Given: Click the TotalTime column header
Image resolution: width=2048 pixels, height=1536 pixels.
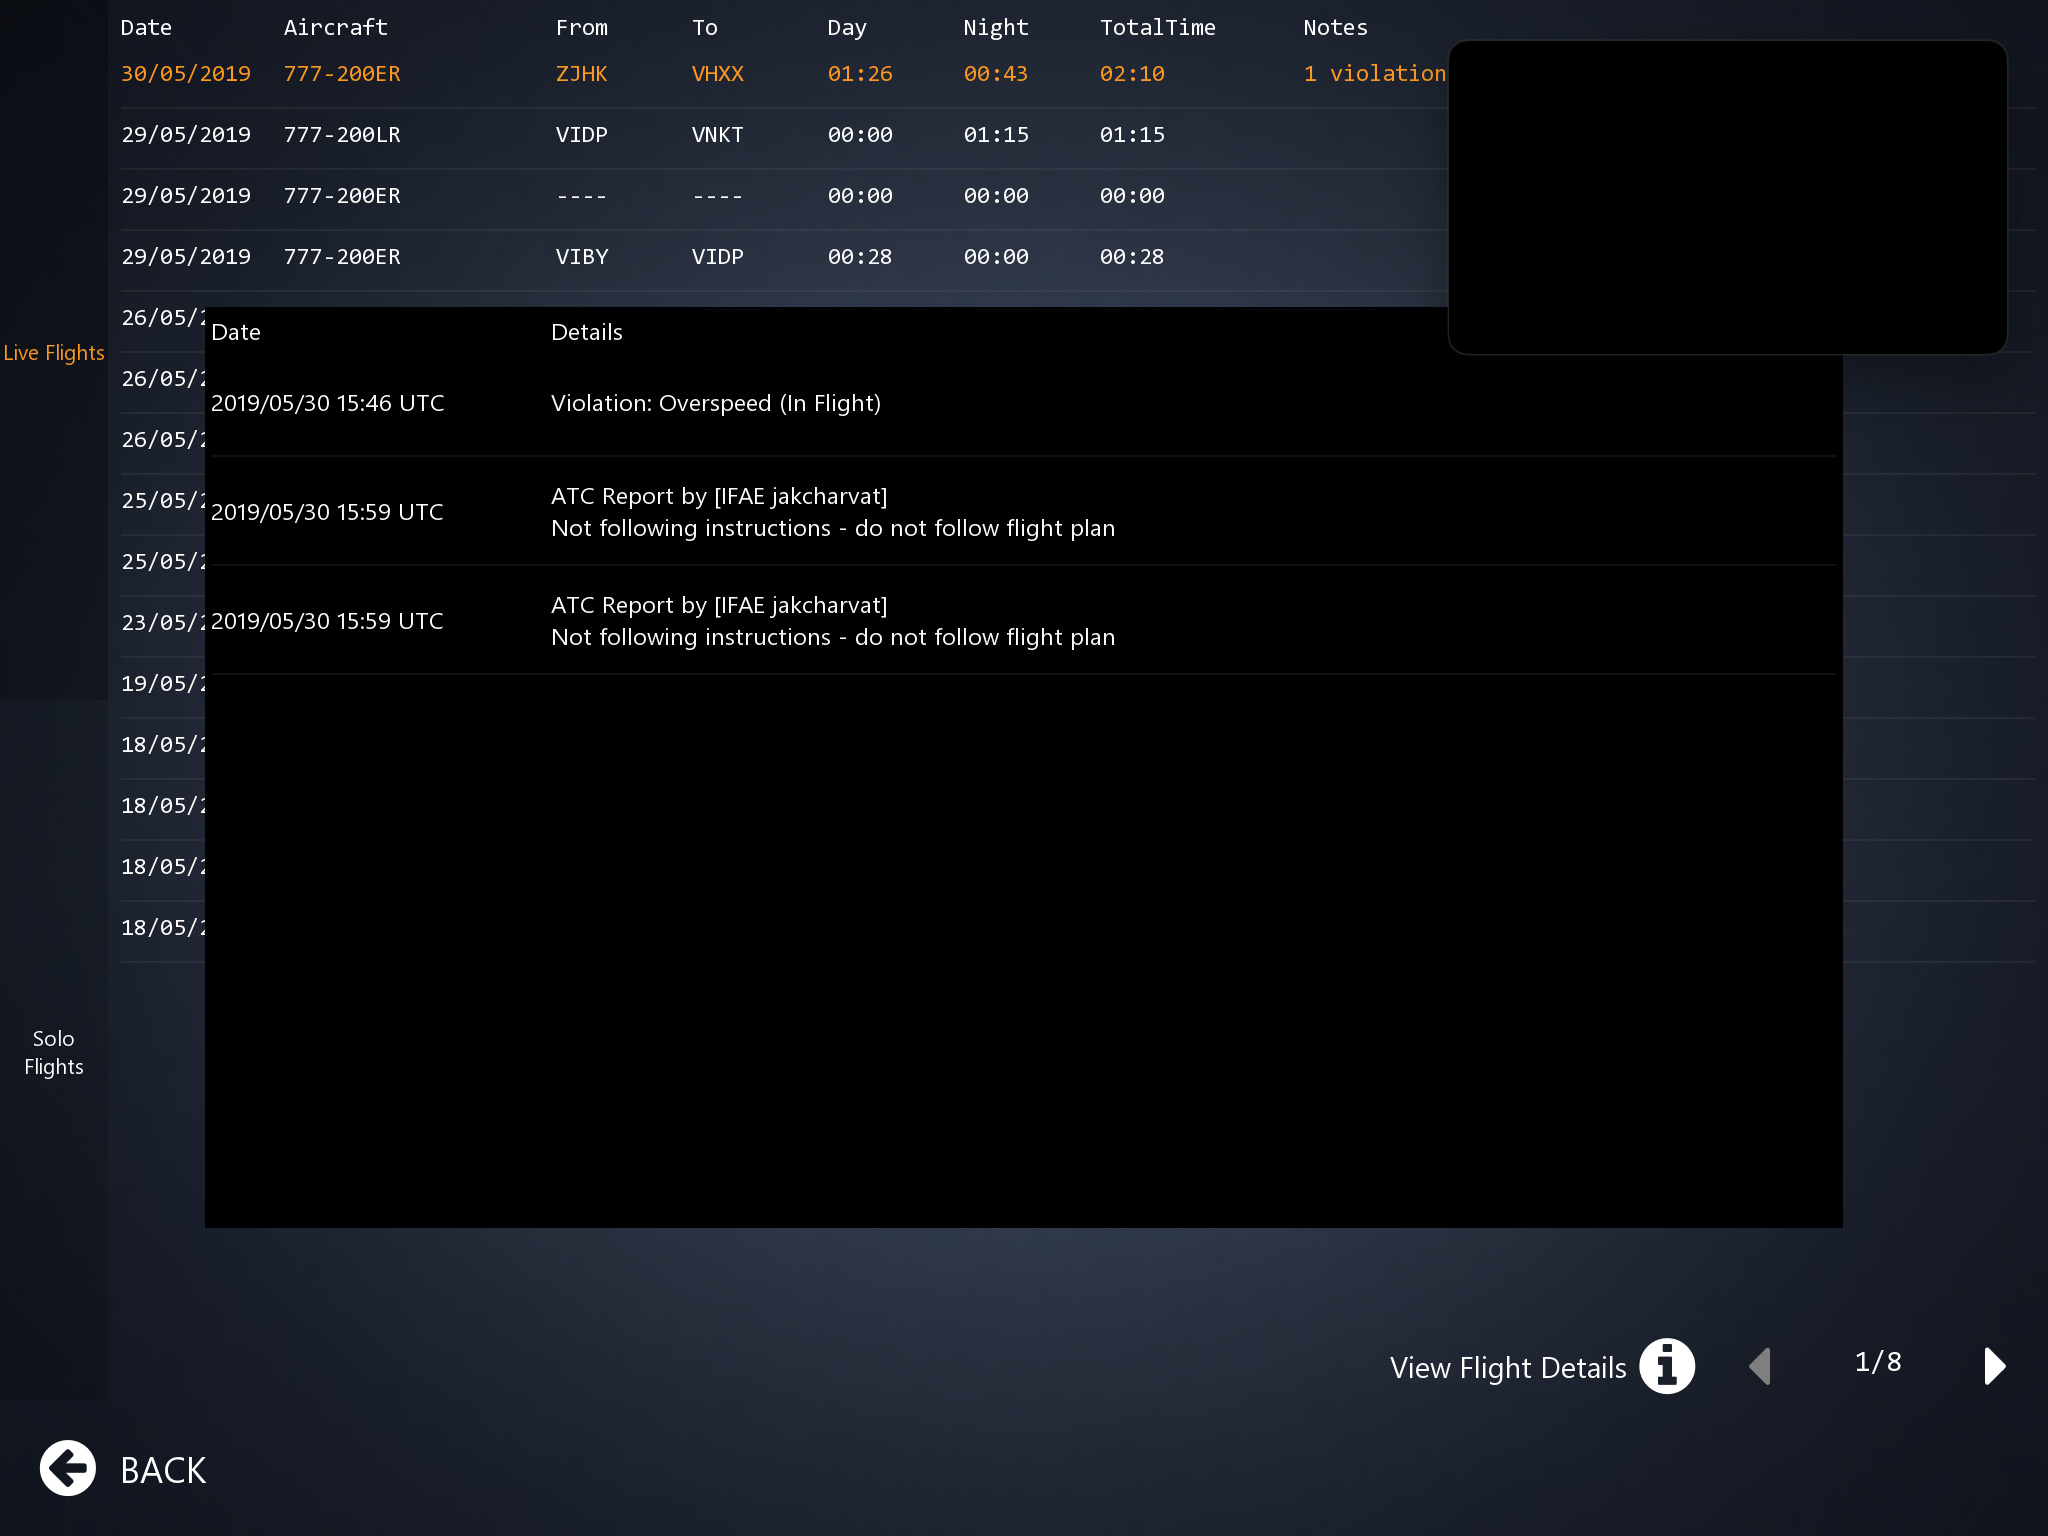Looking at the screenshot, I should pos(1157,28).
